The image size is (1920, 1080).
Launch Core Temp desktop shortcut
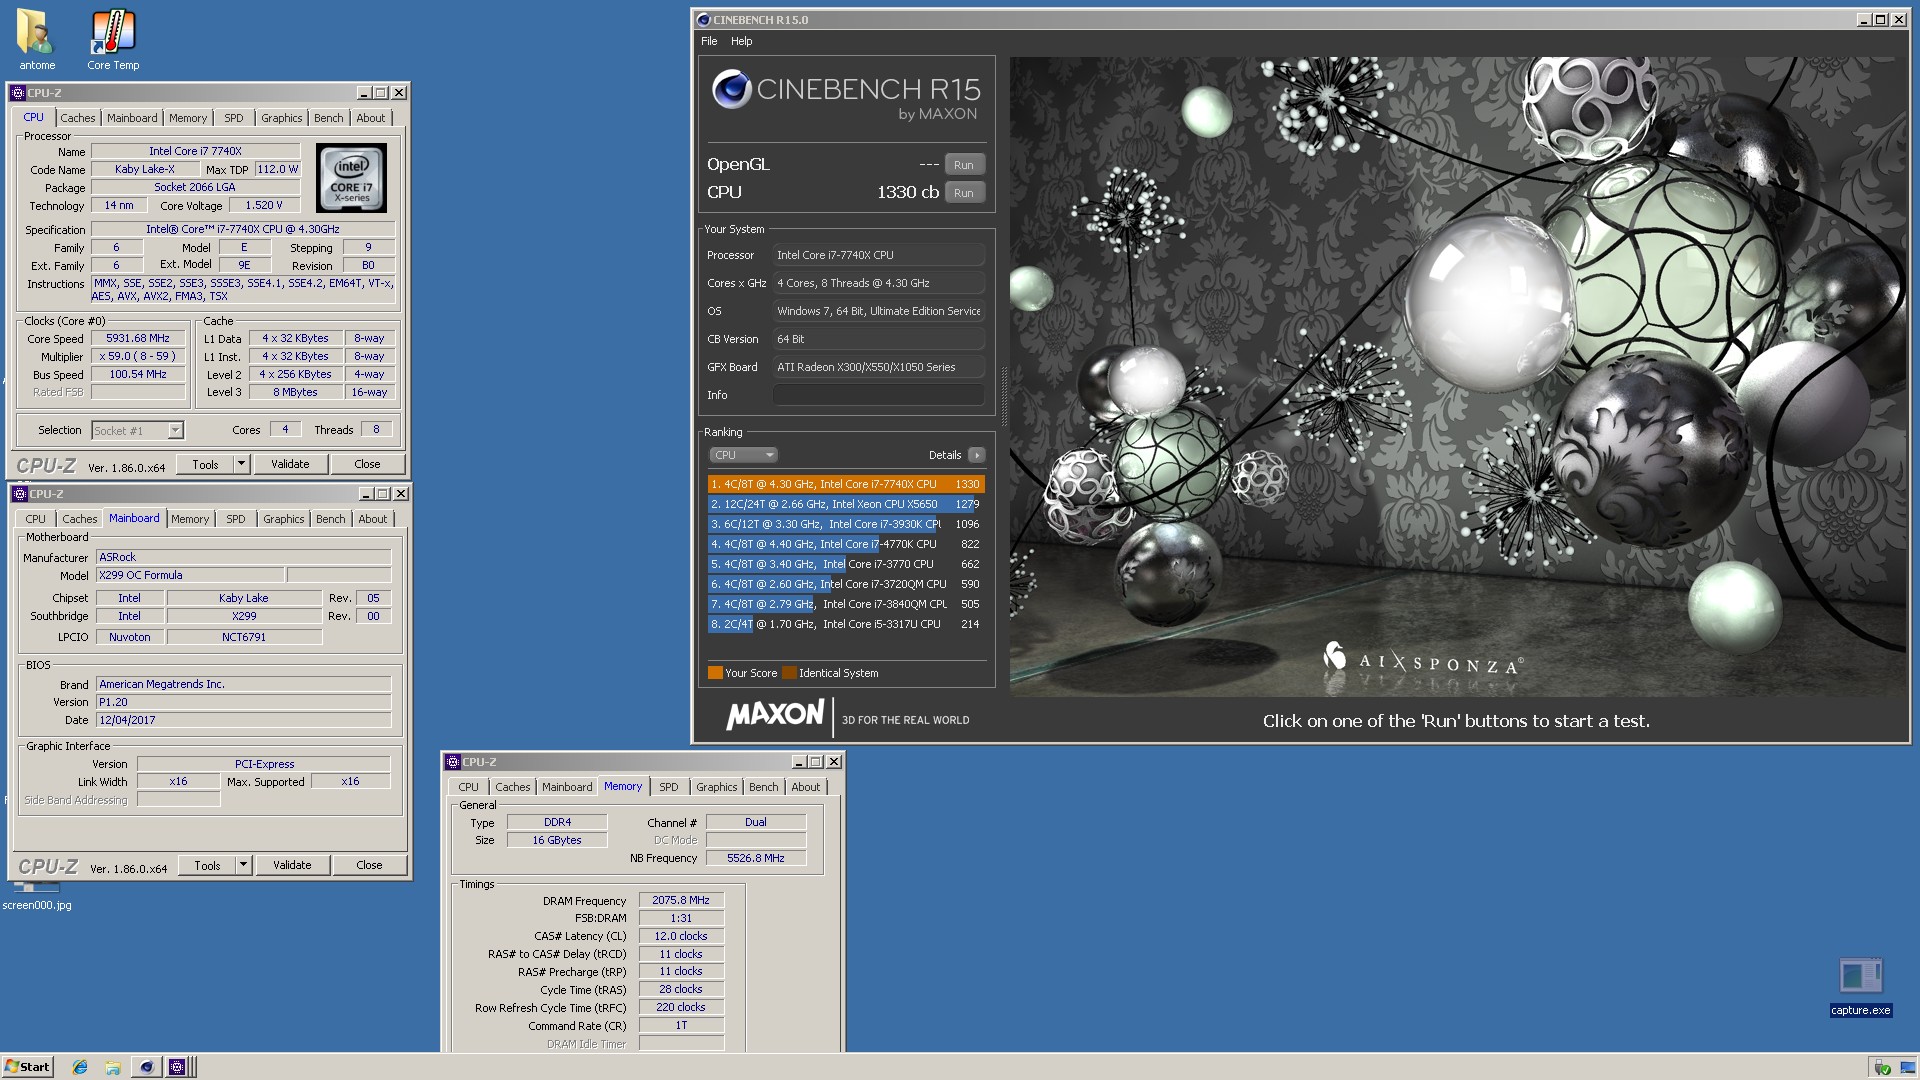pos(113,40)
